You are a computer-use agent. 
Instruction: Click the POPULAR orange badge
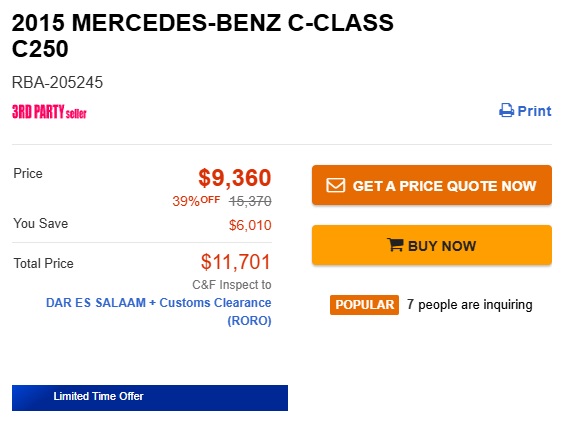(x=364, y=305)
